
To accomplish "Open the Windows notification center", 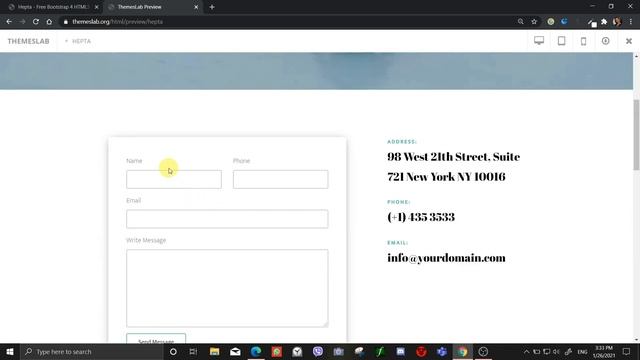I will pyautogui.click(x=627, y=351).
